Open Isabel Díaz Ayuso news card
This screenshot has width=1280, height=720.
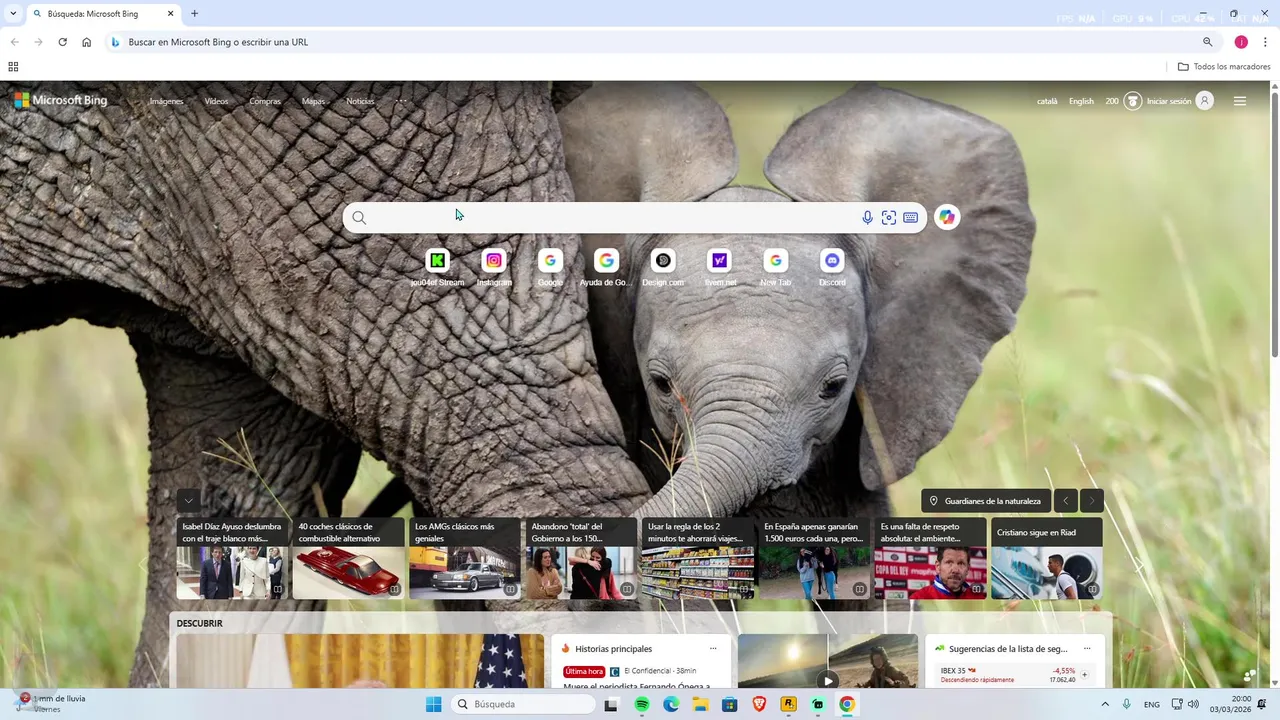[232, 558]
